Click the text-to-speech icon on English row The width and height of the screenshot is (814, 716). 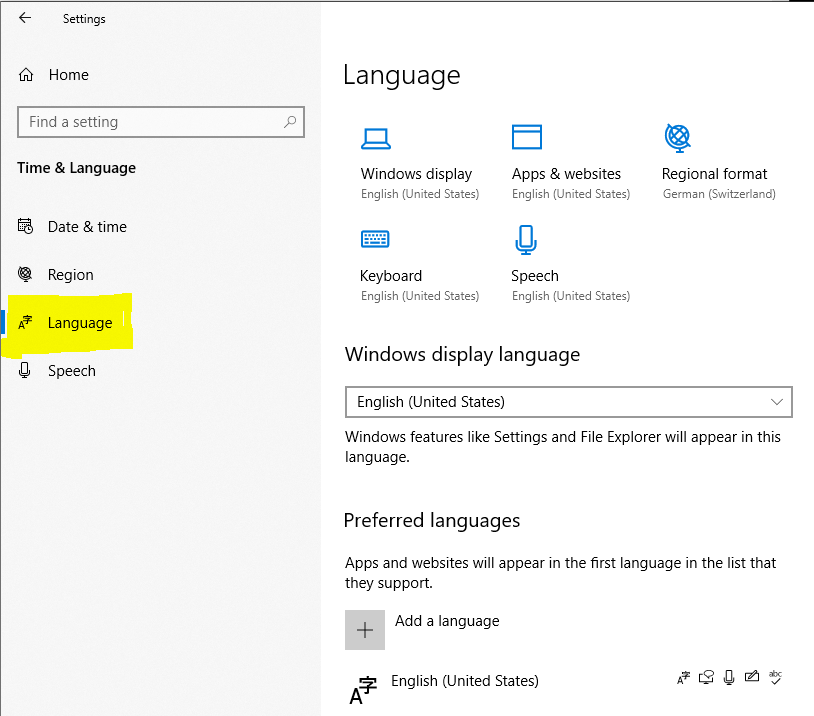pos(706,677)
